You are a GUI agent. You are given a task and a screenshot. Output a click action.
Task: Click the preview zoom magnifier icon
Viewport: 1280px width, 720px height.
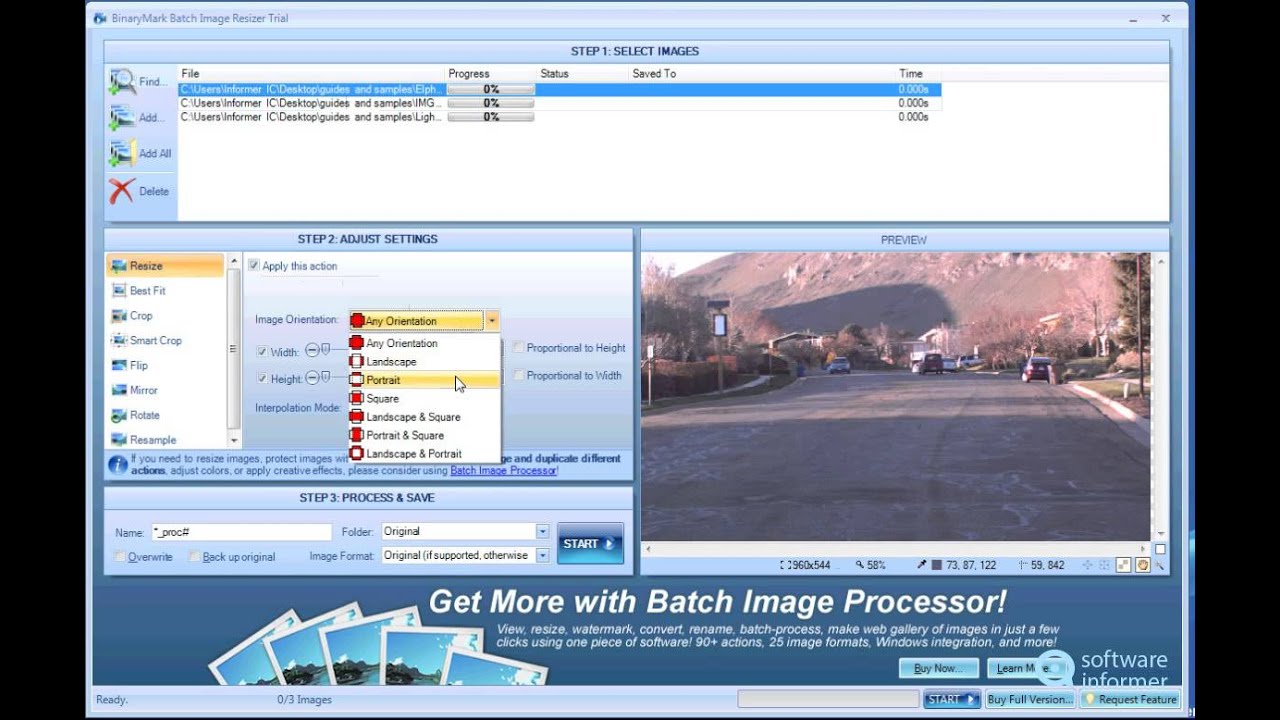pos(860,565)
